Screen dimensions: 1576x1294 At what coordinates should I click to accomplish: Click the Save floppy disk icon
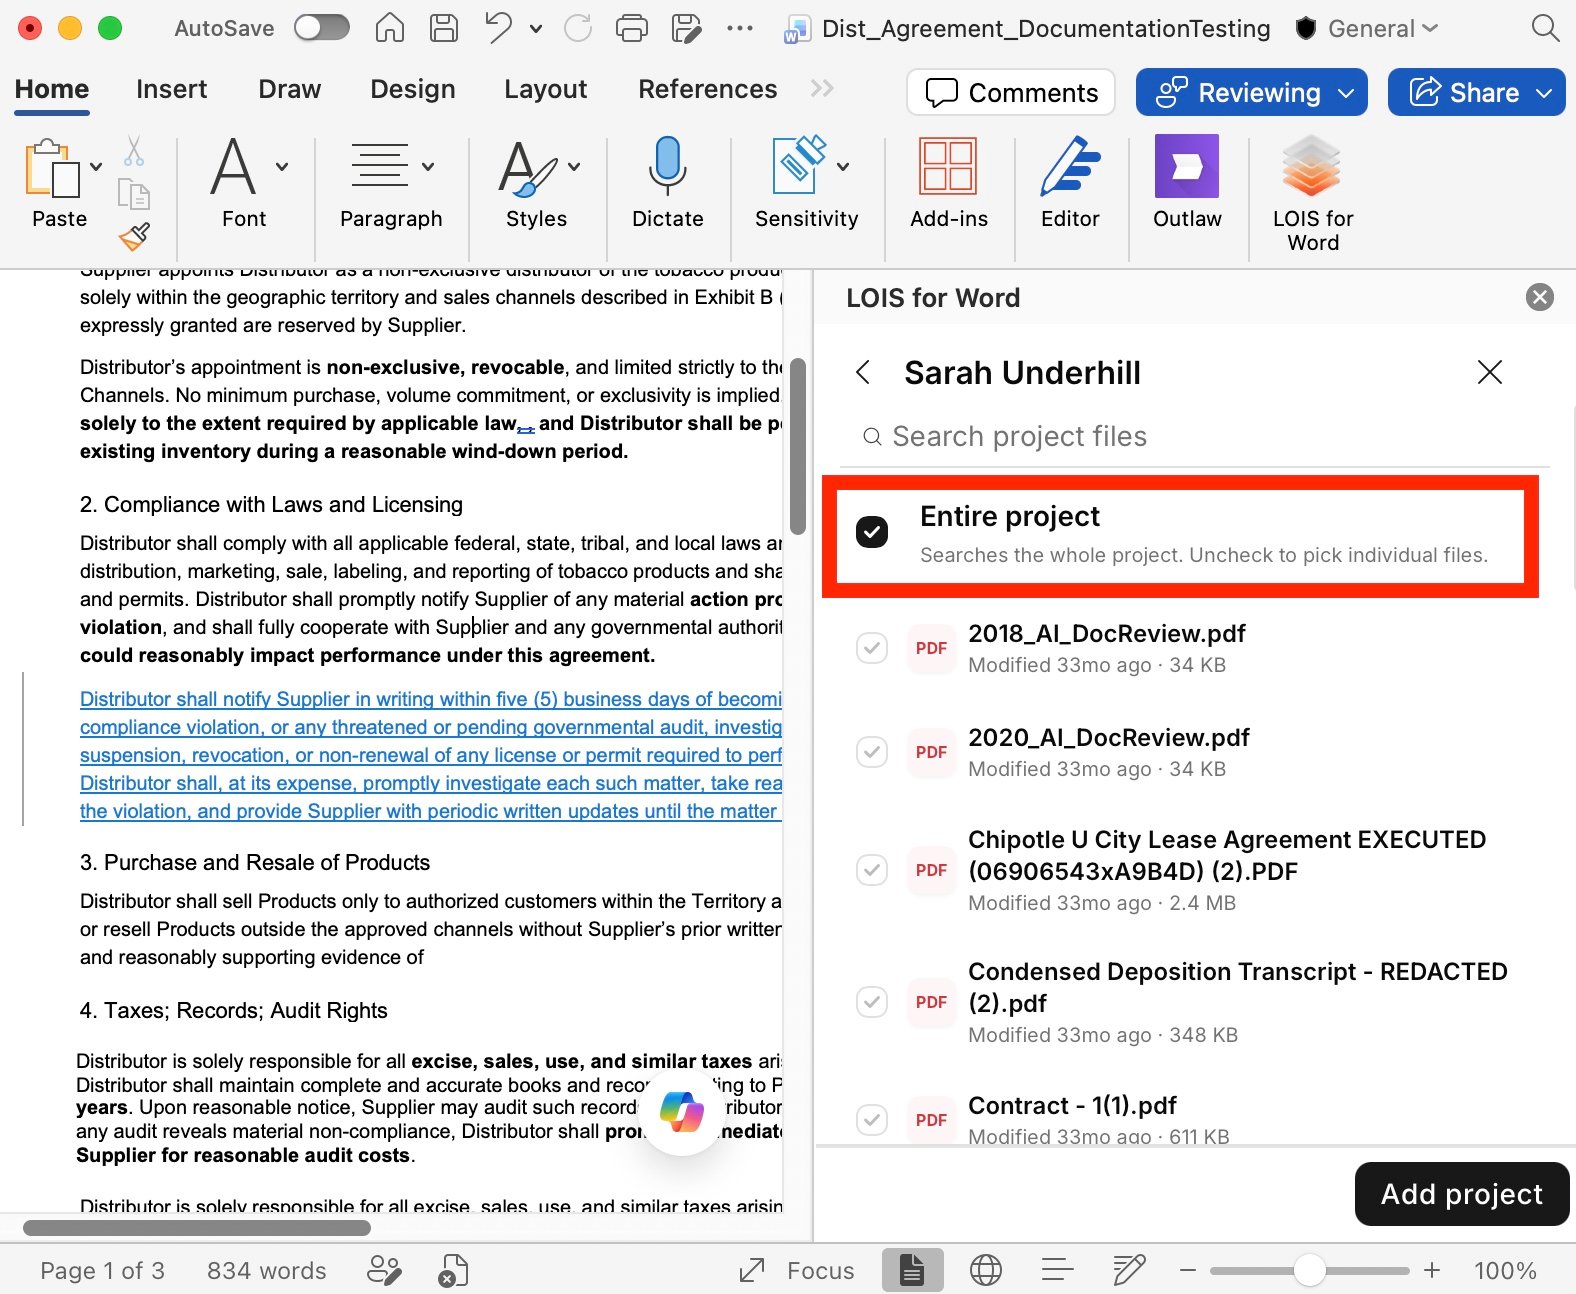pyautogui.click(x=444, y=28)
